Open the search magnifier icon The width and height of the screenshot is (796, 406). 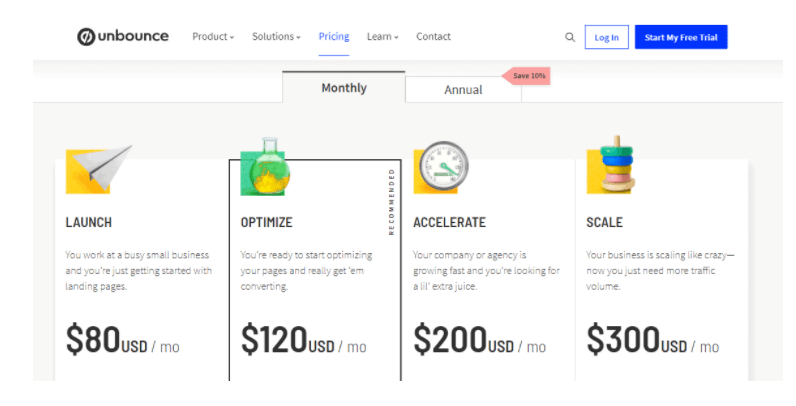(x=570, y=37)
